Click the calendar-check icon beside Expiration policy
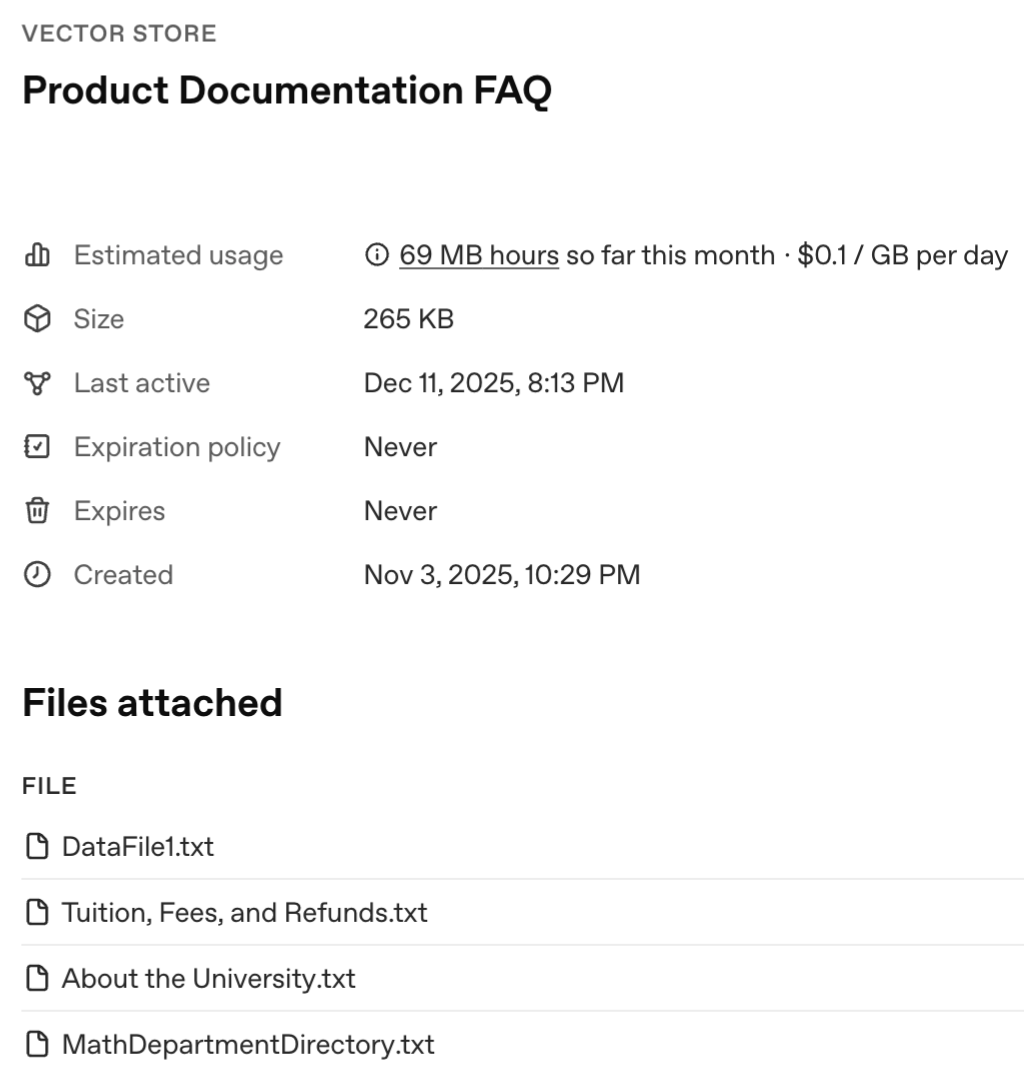This screenshot has width=1024, height=1080. click(x=37, y=447)
